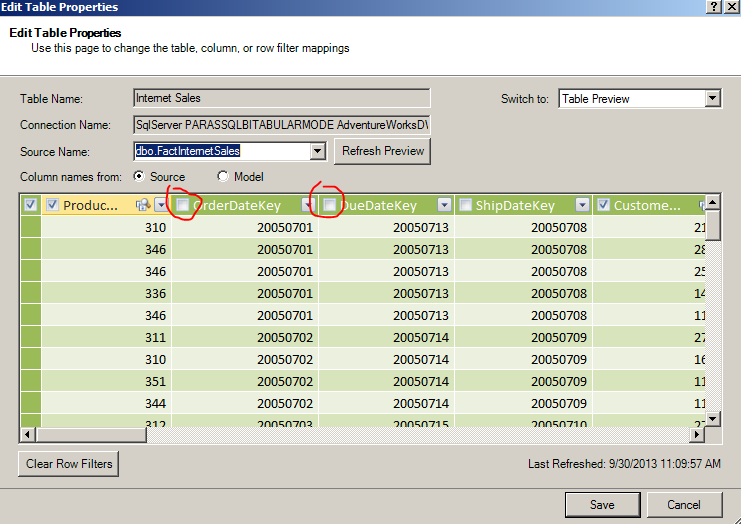741x524 pixels.
Task: Click the Refresh Preview button
Action: 382,151
